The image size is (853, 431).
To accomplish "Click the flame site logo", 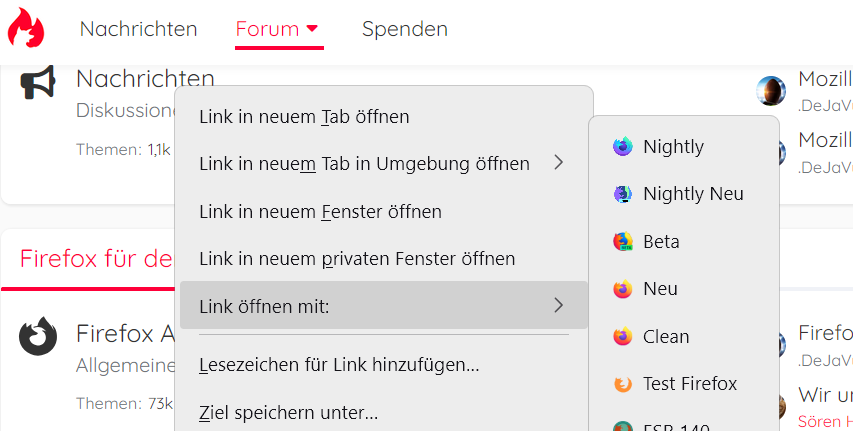I will [x=26, y=29].
